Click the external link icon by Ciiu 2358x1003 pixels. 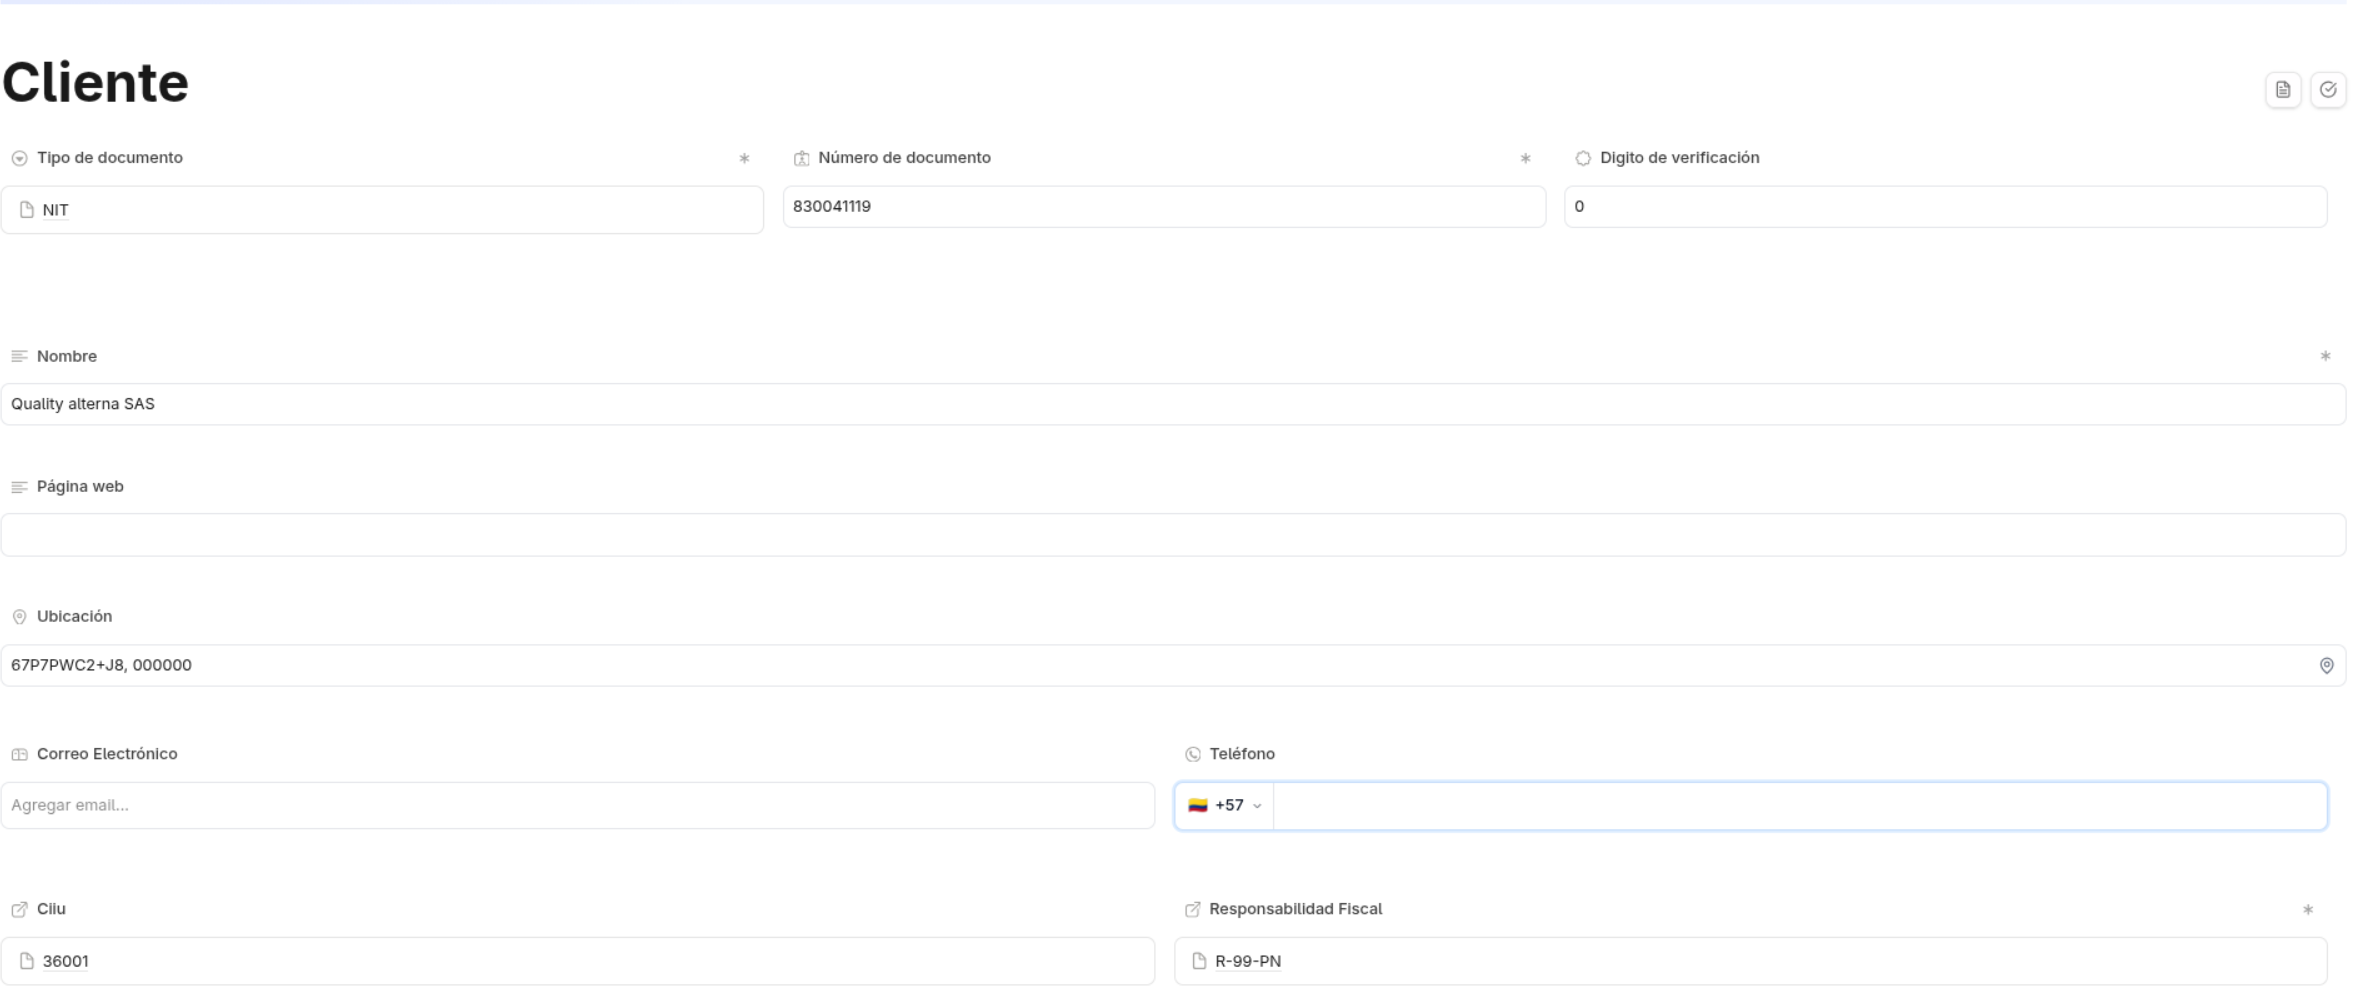click(19, 910)
